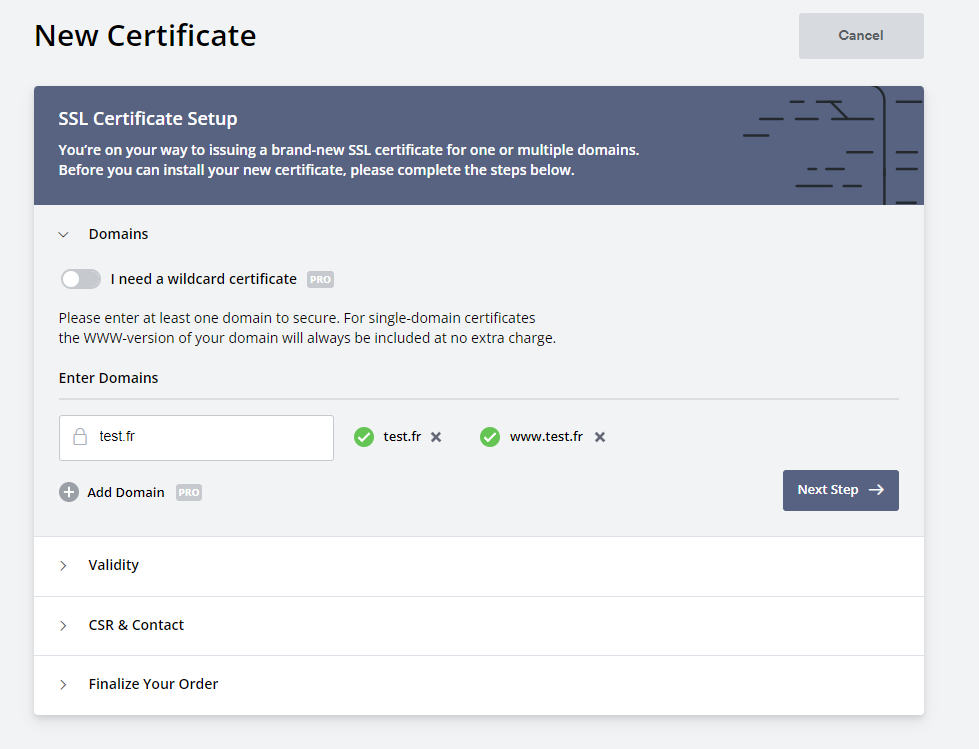Open the Finalize Your Order step
The height and width of the screenshot is (749, 979).
pos(153,684)
